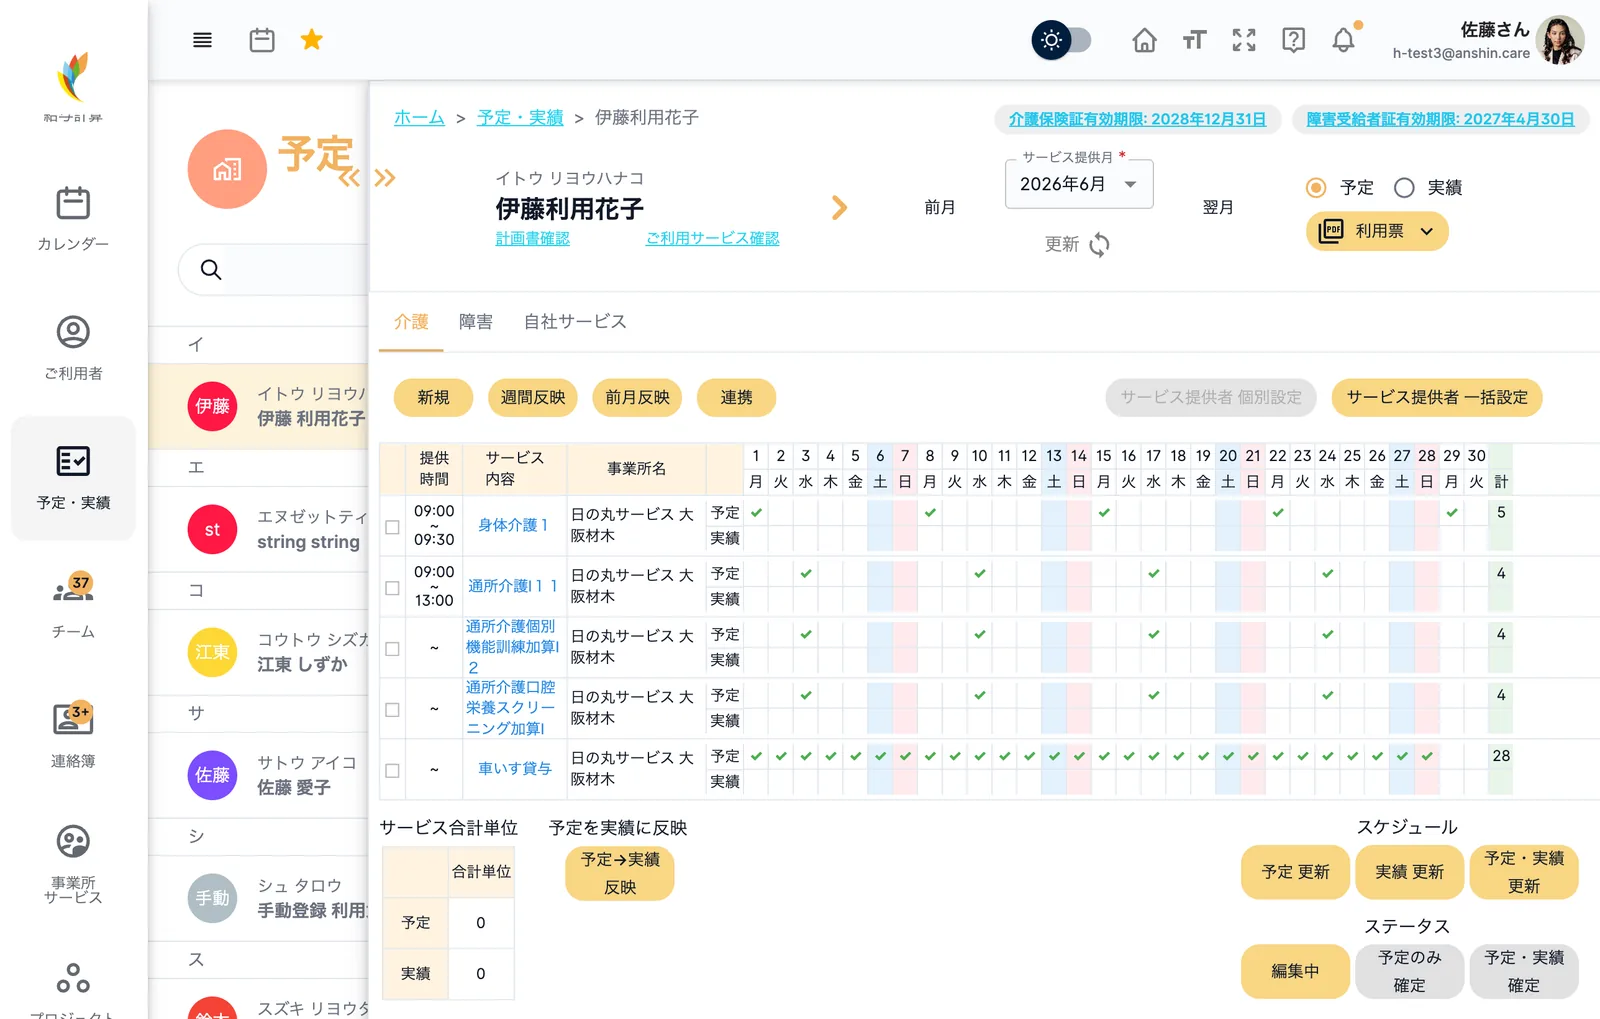Screen dimensions: 1600x1019
Task: Open the 身体介護1 service link
Action: (512, 525)
